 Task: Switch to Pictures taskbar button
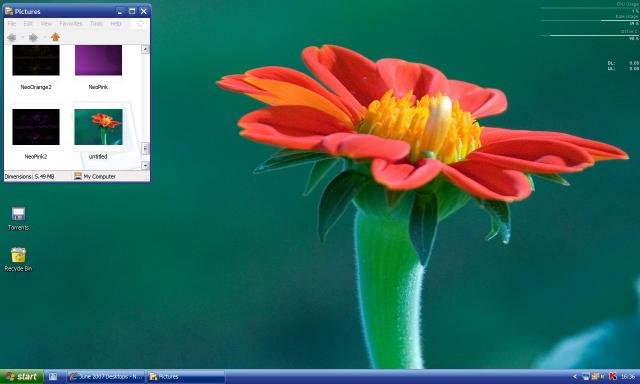(186, 377)
